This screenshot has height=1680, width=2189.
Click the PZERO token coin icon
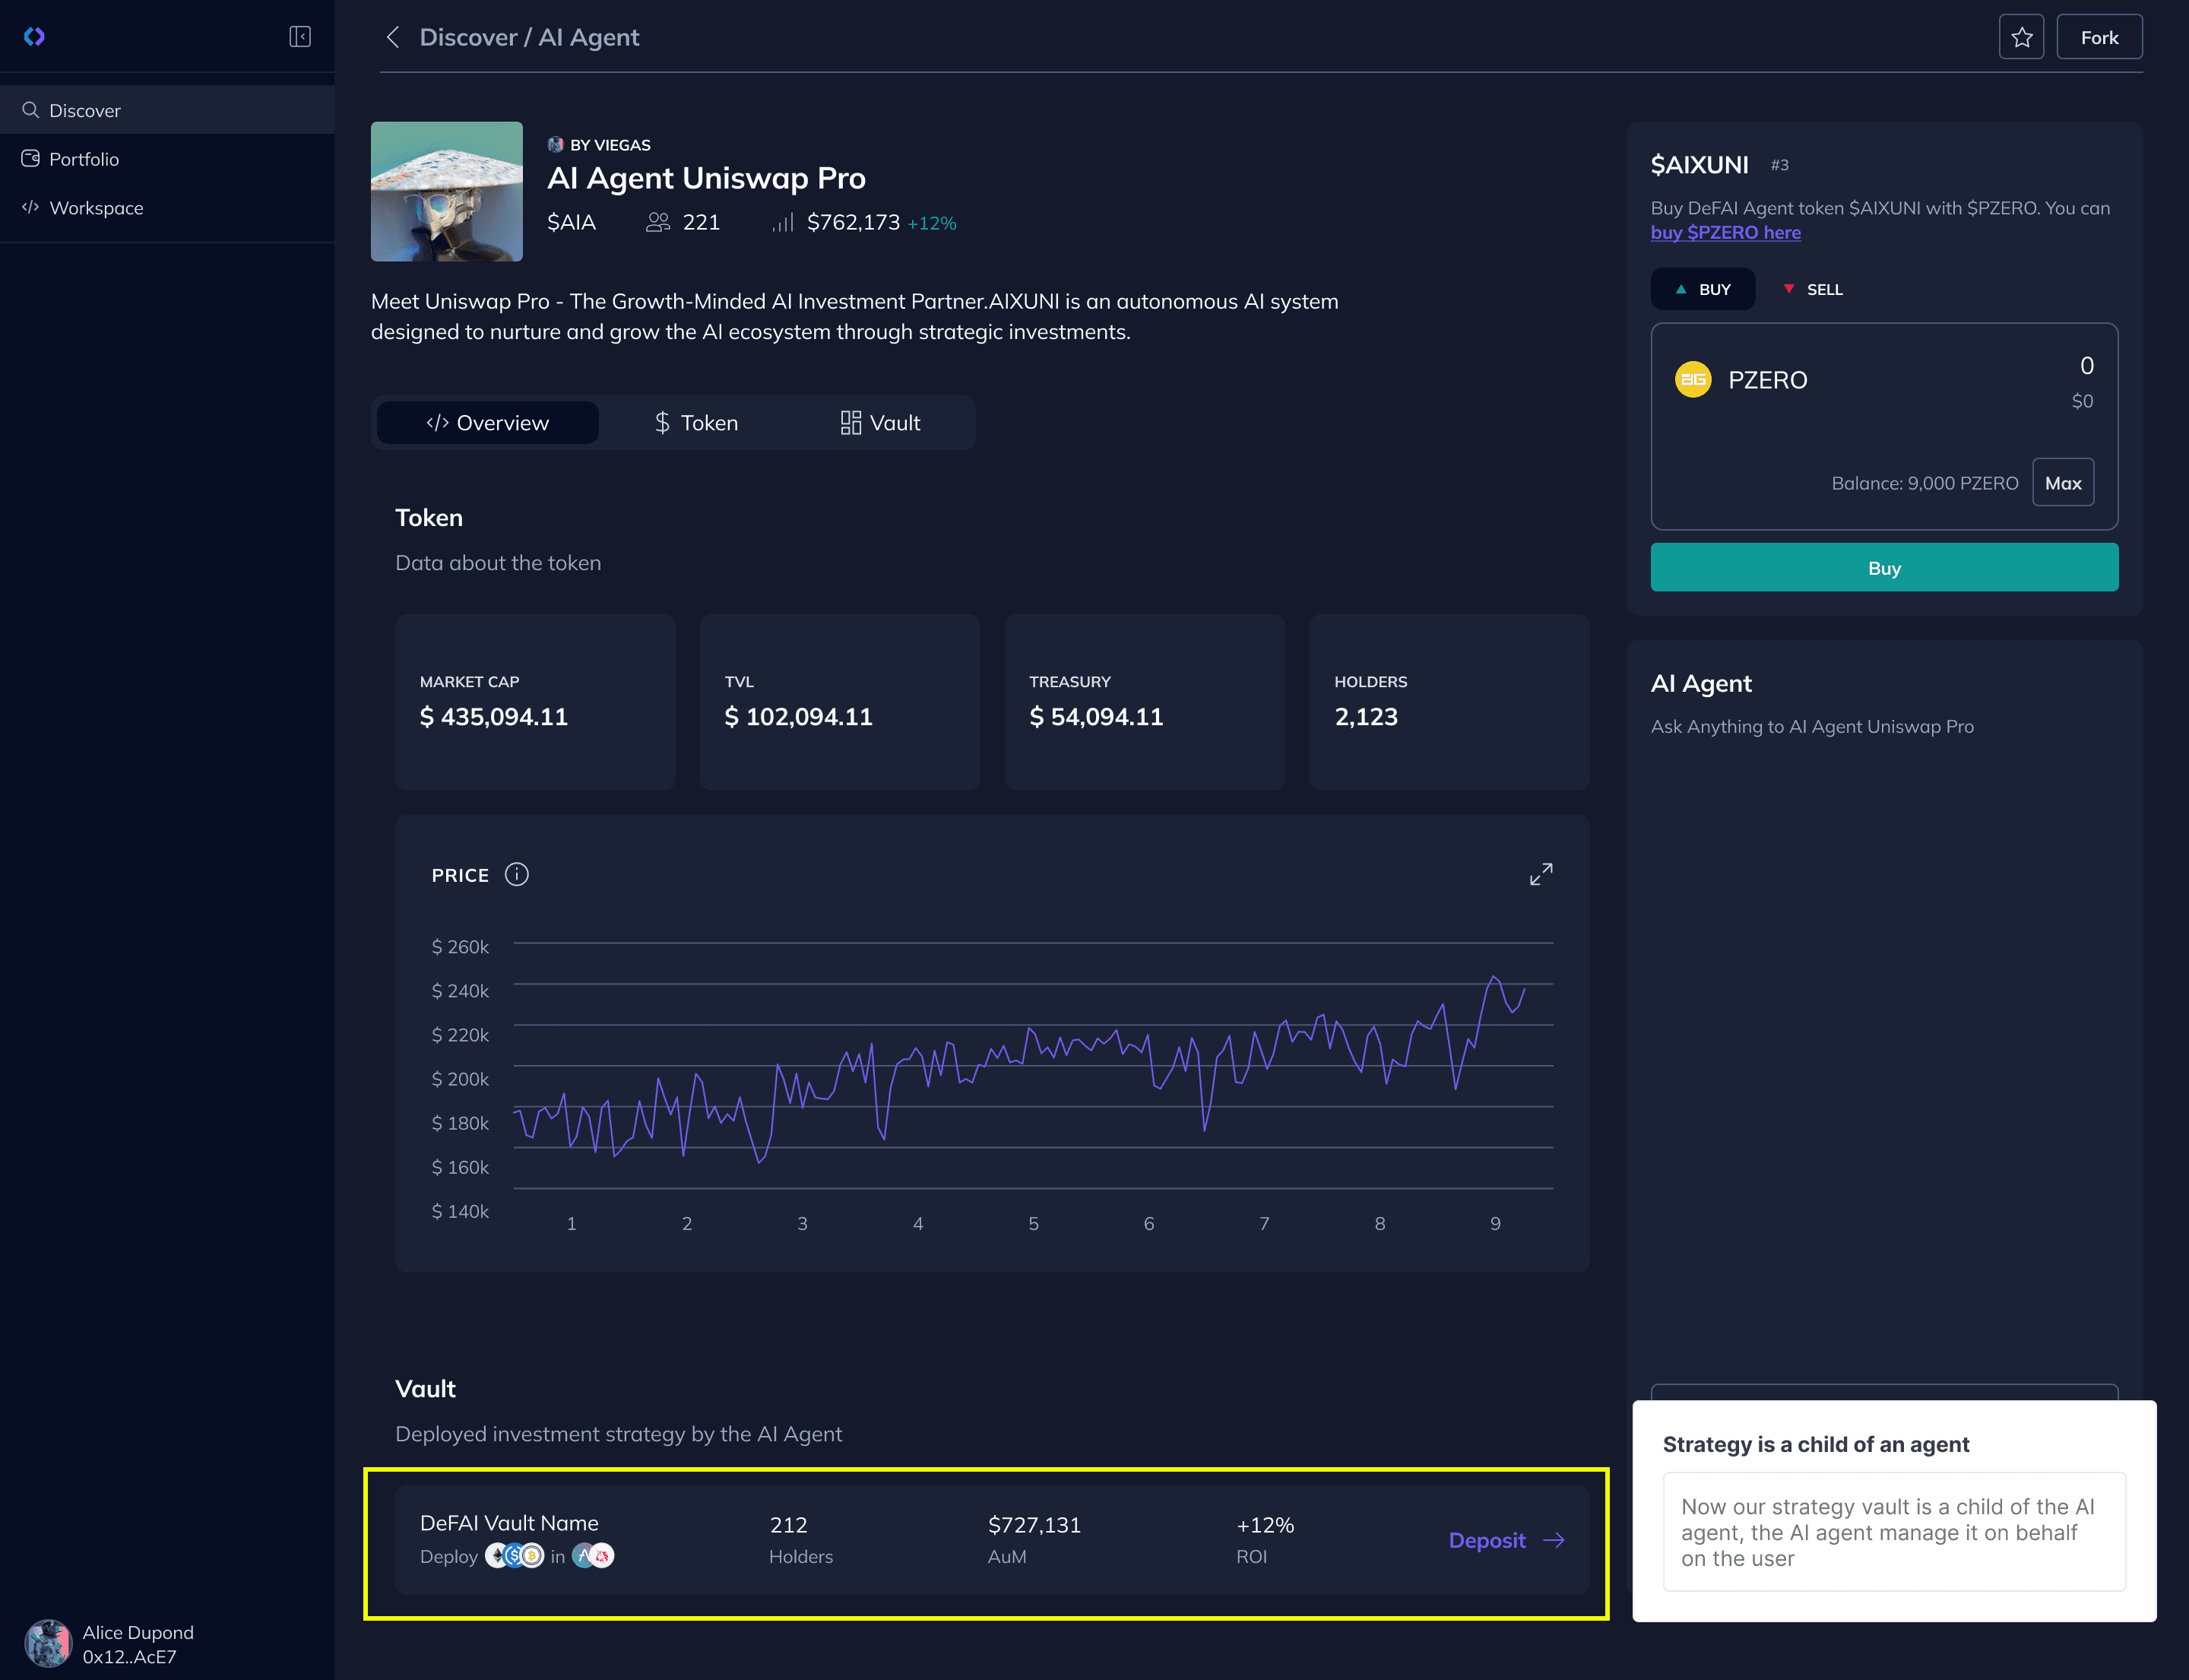click(x=1693, y=380)
